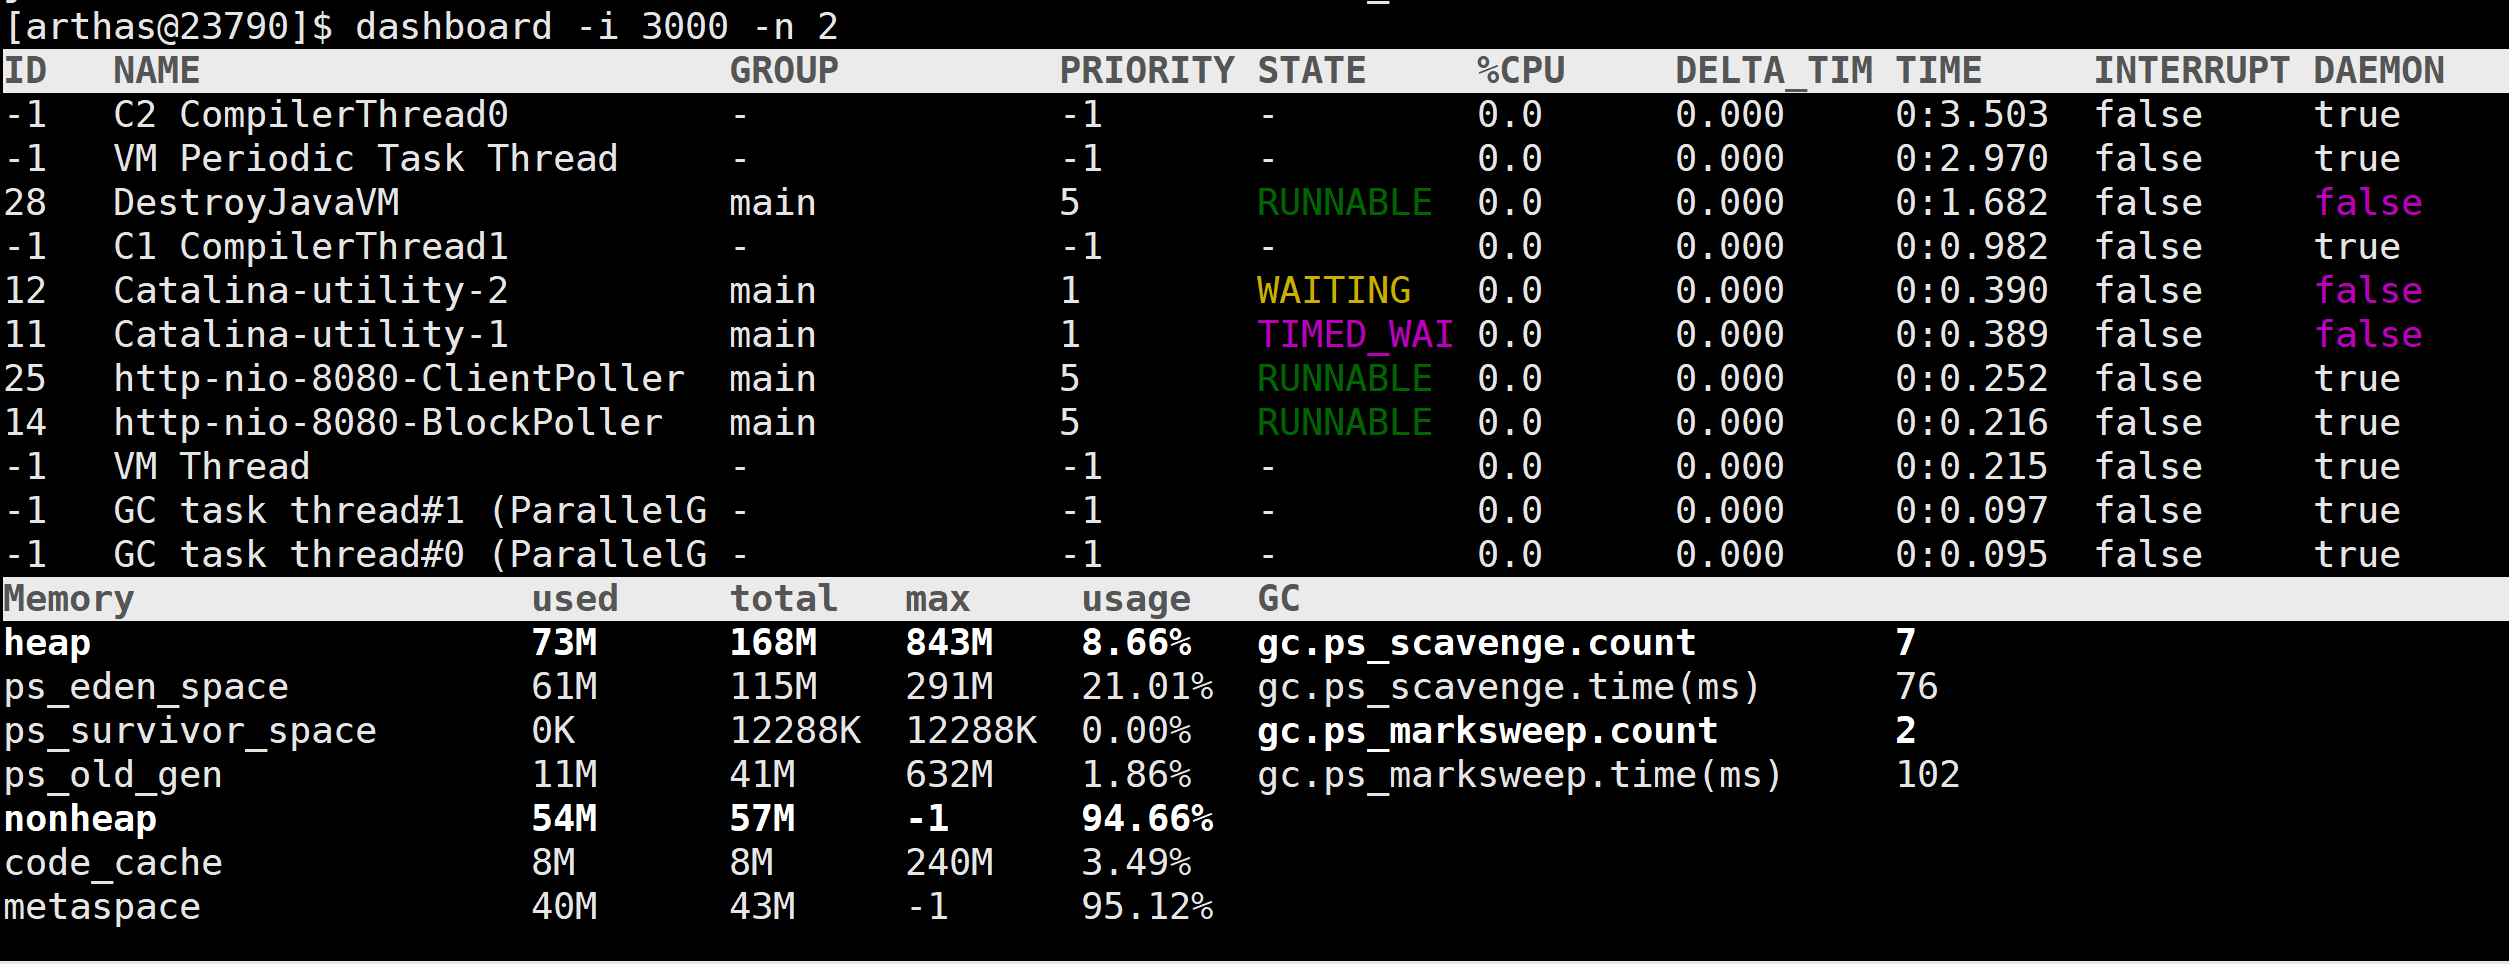Click heap usage value 8.66%
Image resolution: width=2509 pixels, height=964 pixels.
click(1136, 642)
